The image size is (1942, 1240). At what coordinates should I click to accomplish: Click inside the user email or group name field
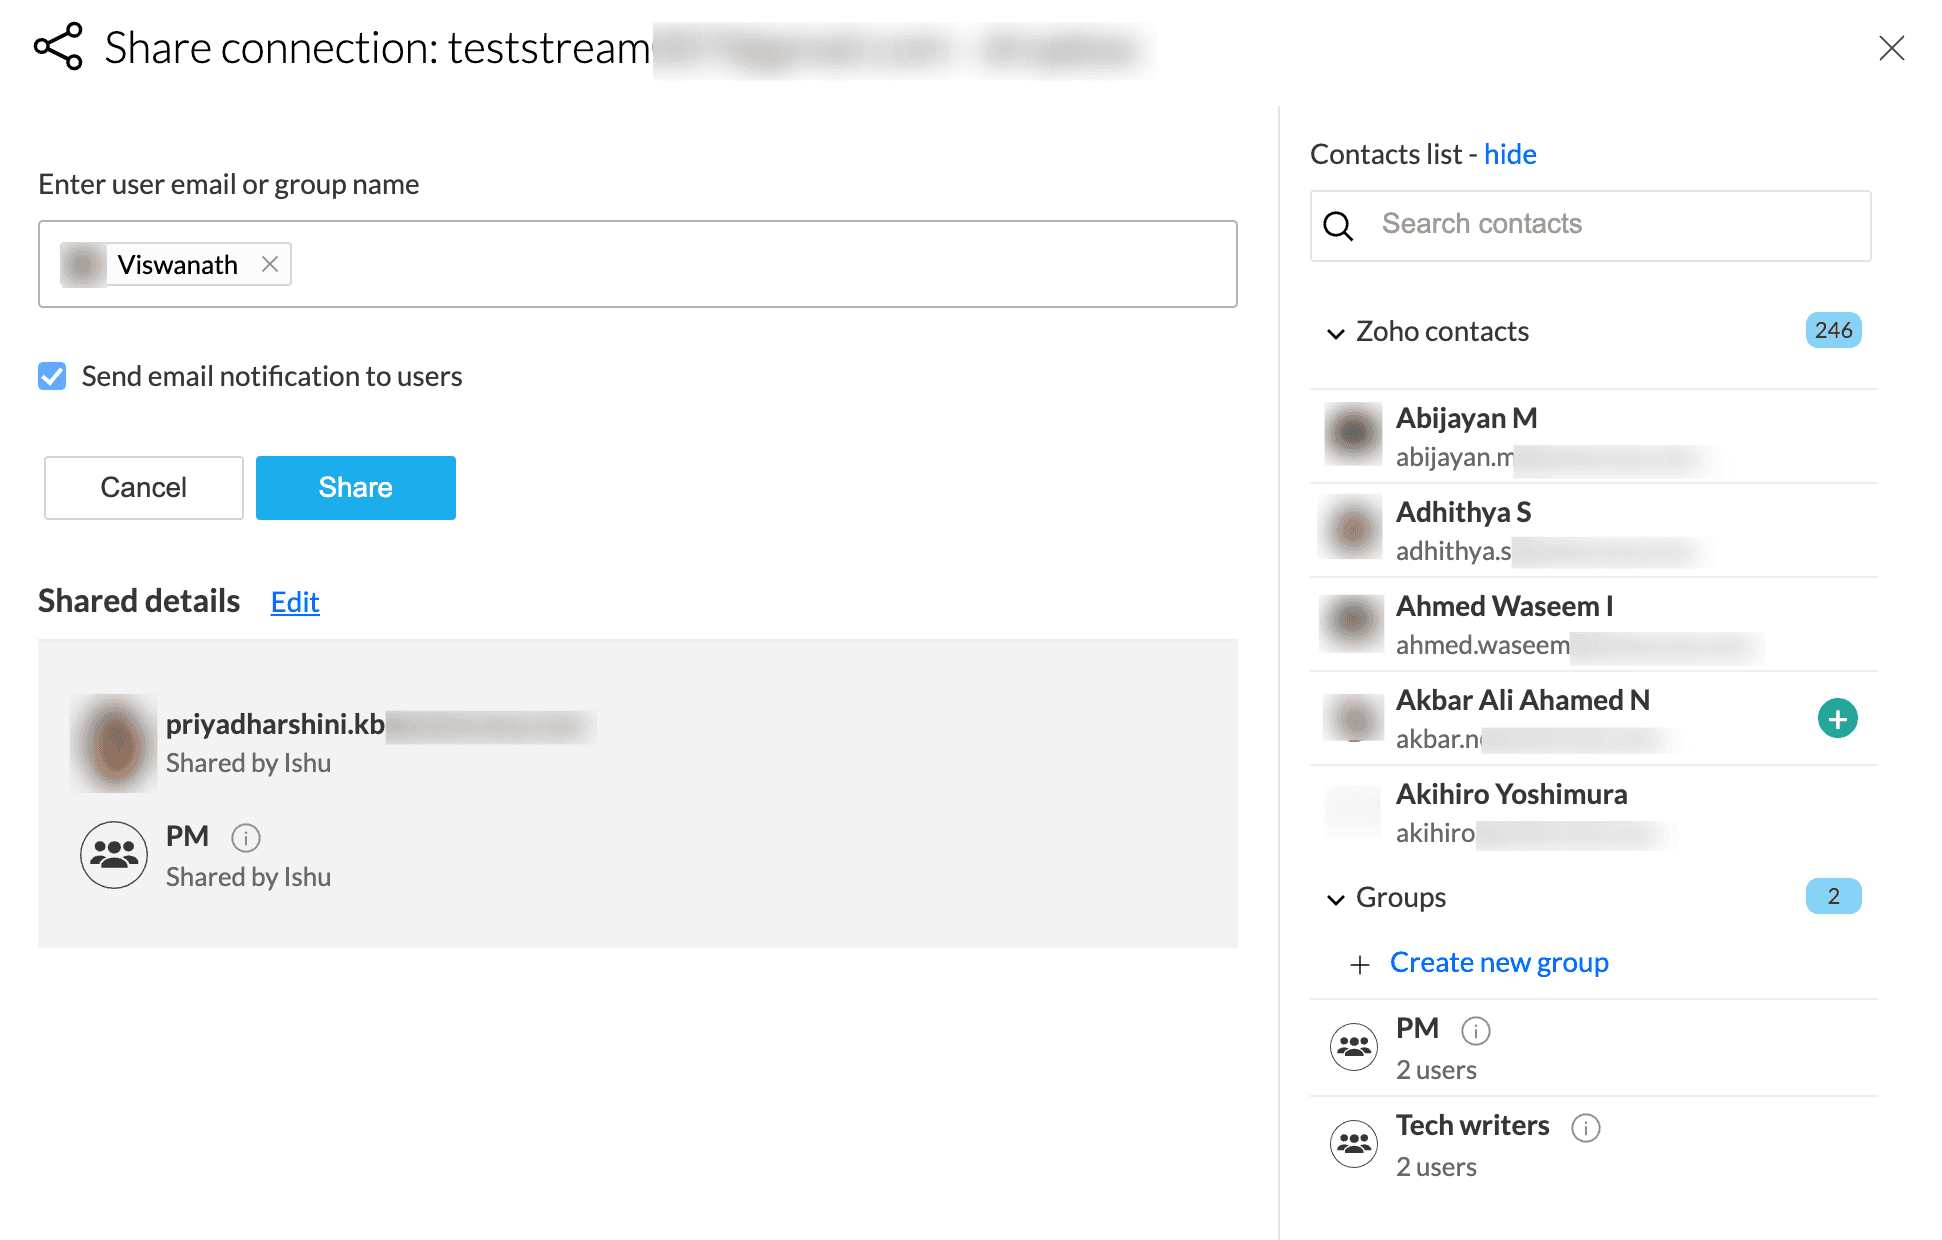point(760,264)
